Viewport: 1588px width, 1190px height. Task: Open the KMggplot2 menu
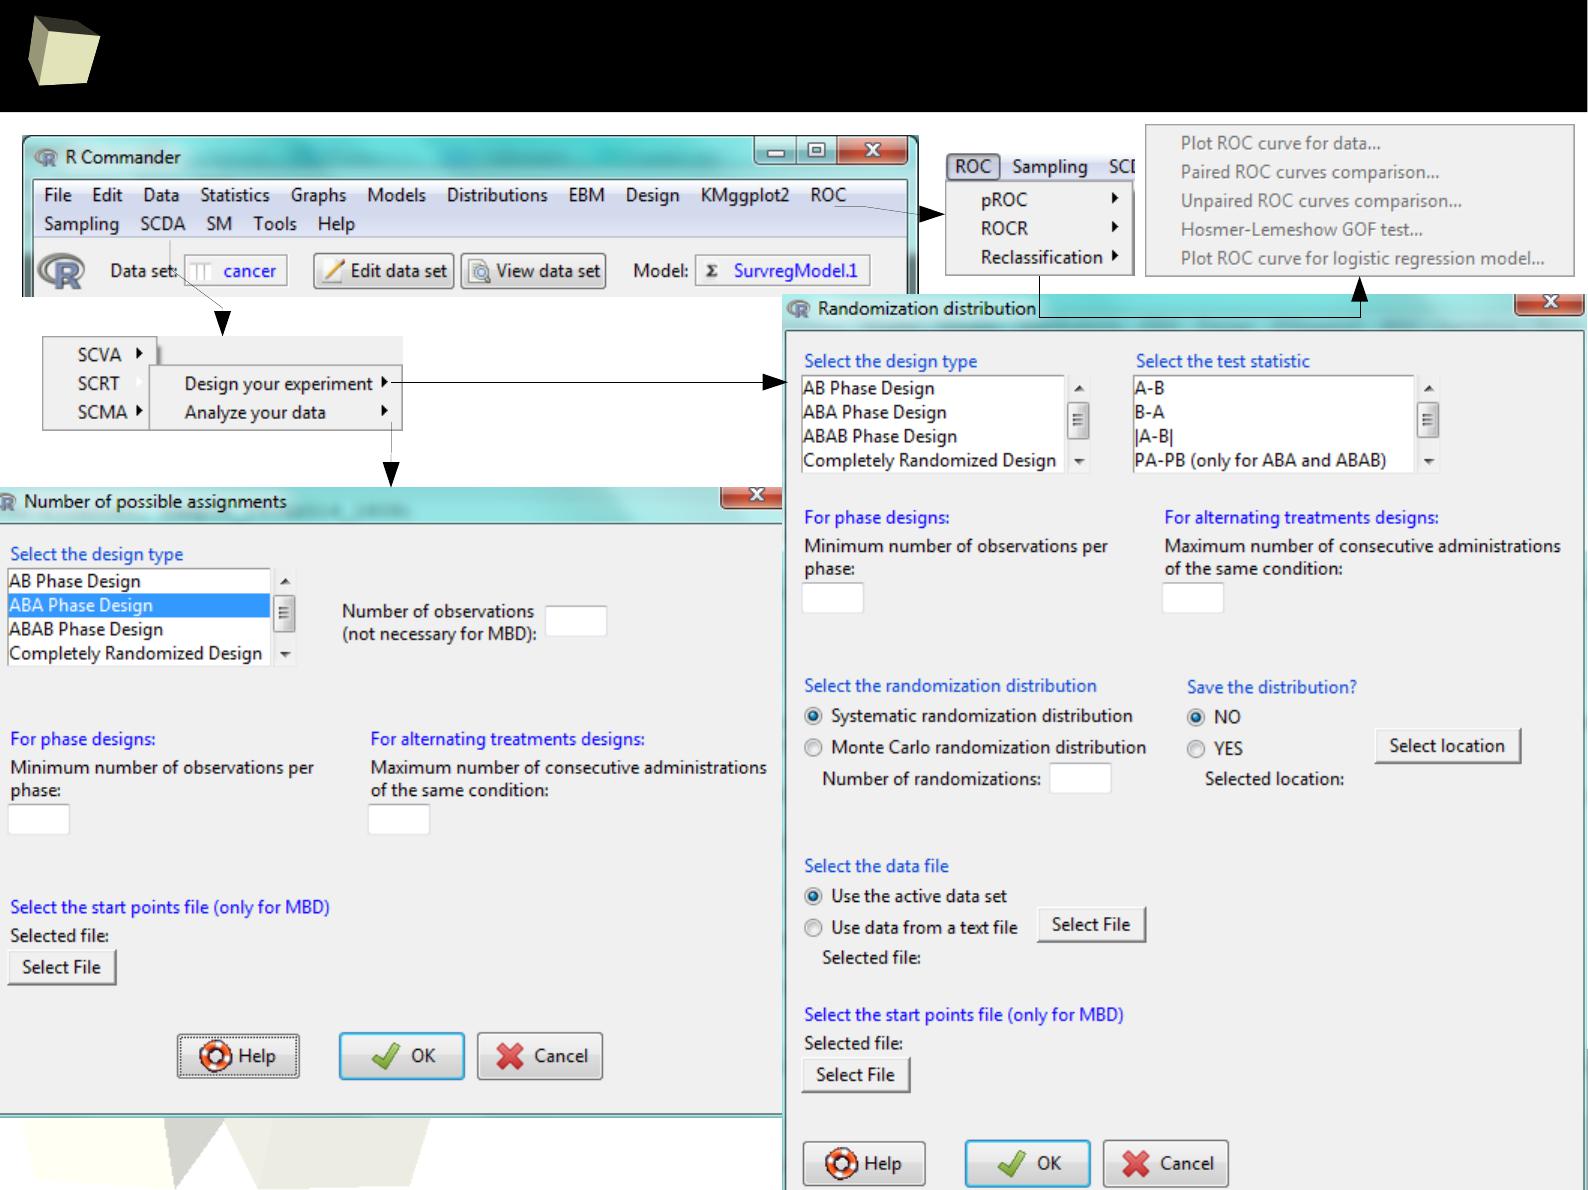[x=745, y=195]
